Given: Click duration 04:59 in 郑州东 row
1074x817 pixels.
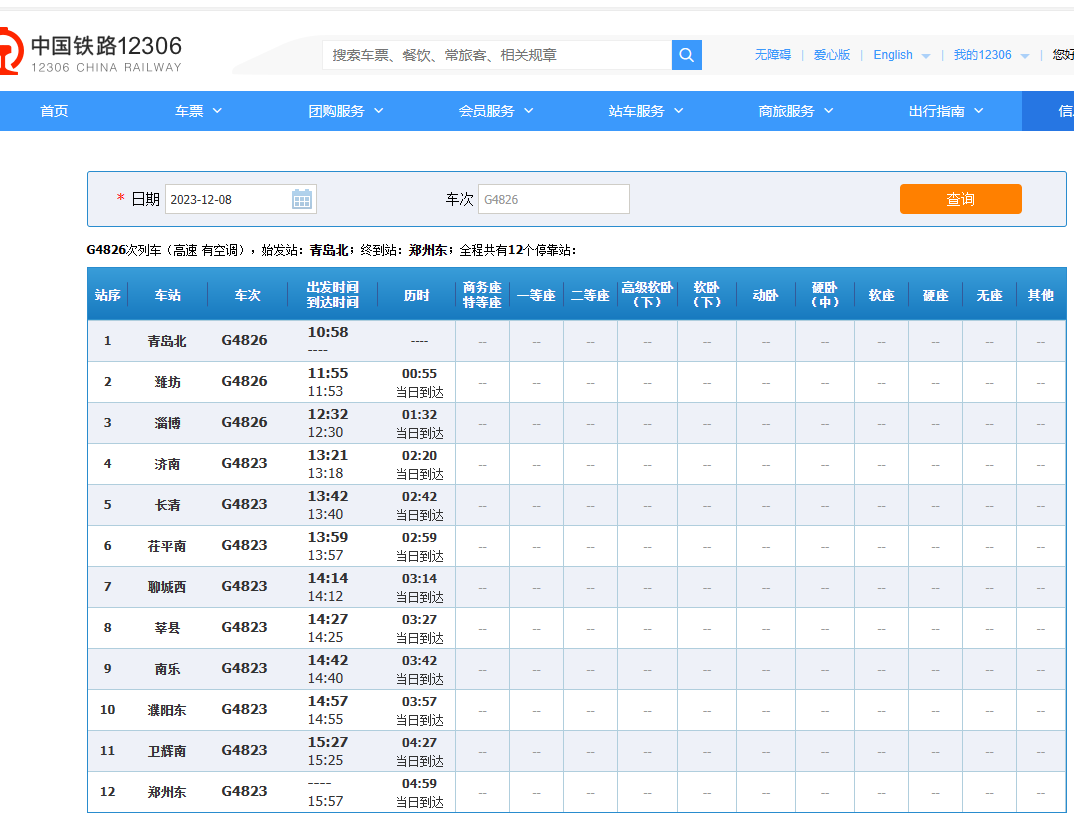Looking at the screenshot, I should tap(419, 783).
